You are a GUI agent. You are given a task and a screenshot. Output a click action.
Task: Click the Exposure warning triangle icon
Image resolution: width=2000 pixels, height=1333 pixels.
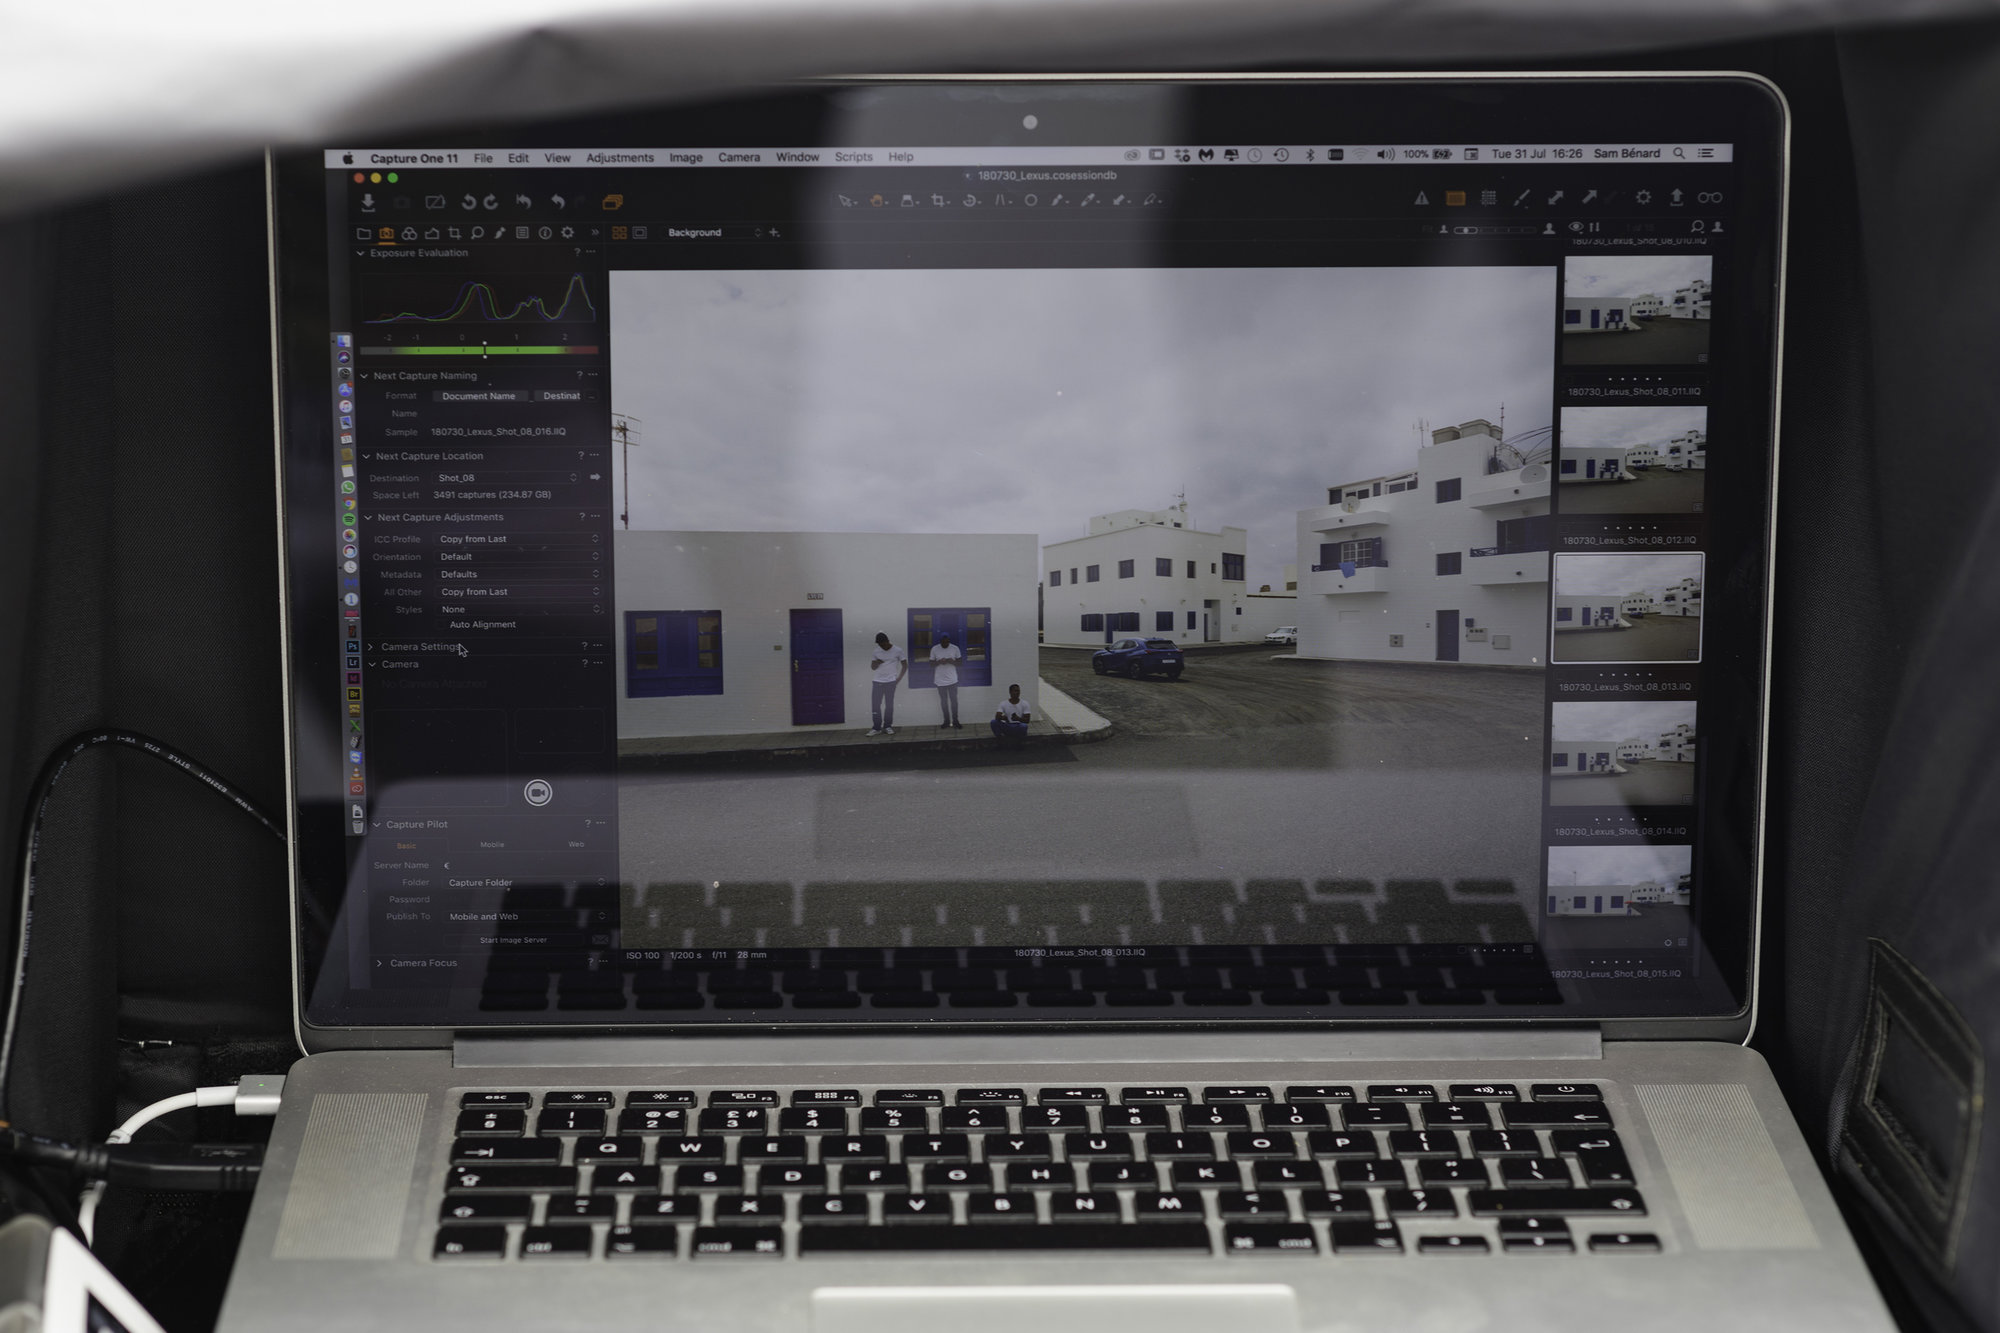click(x=1421, y=198)
